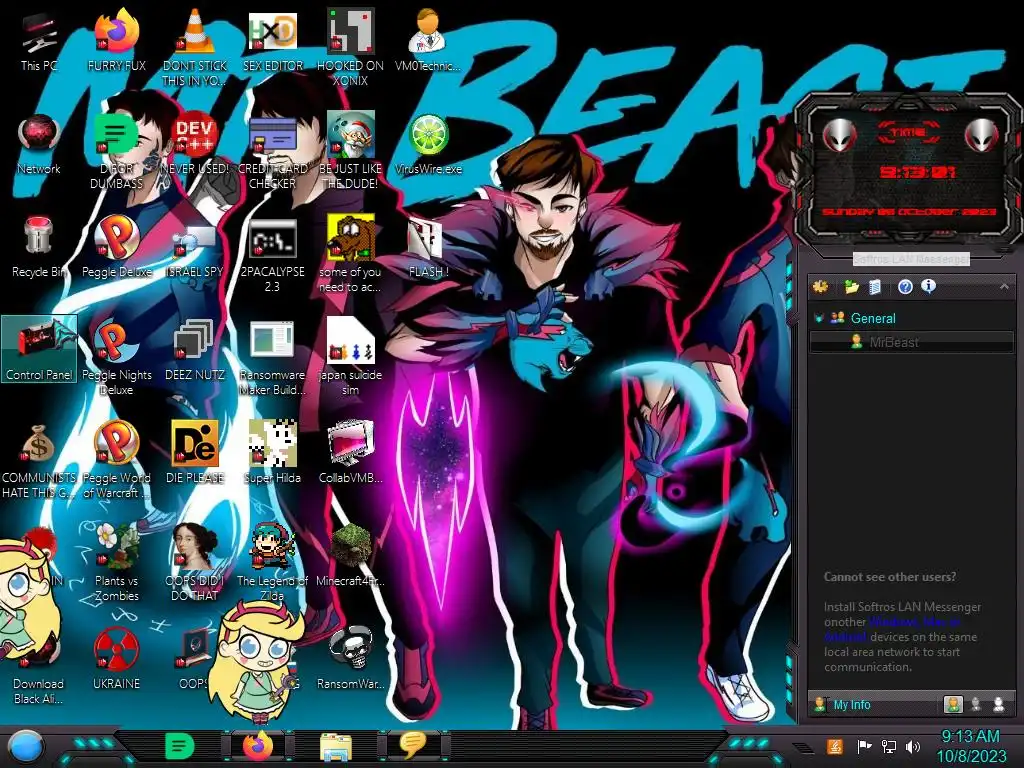Open Control Panel desktop icon
Screen dimensions: 1024x768
point(39,349)
